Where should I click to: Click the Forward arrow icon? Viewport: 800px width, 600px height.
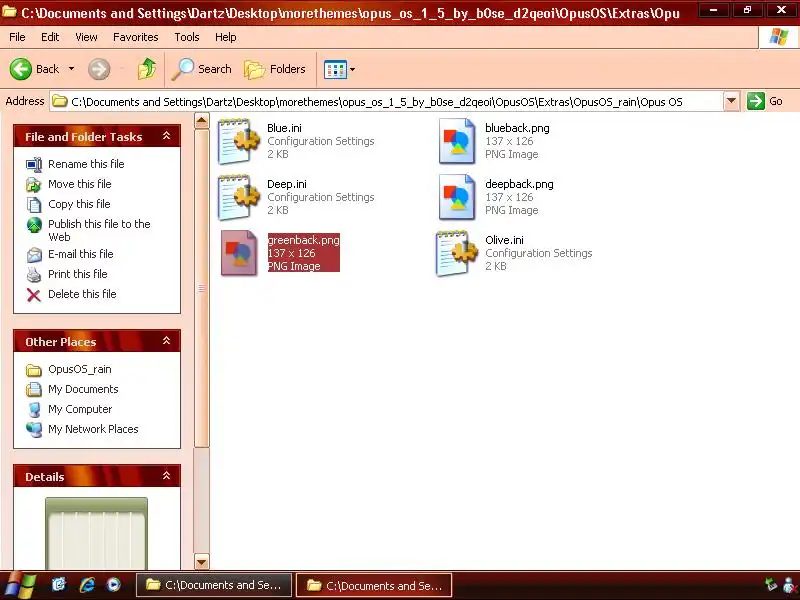(x=99, y=69)
